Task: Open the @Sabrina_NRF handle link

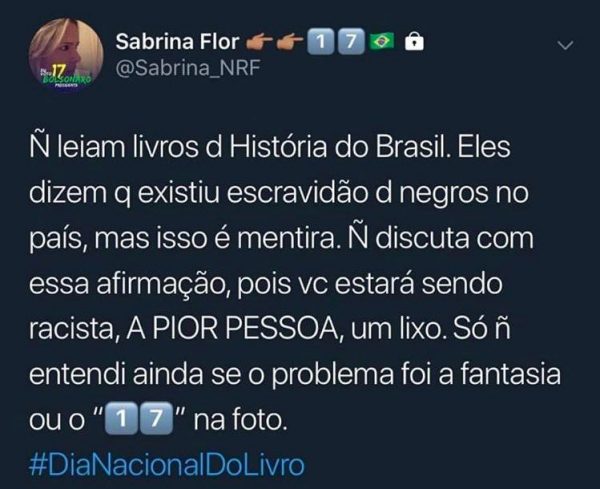Action: (x=188, y=68)
